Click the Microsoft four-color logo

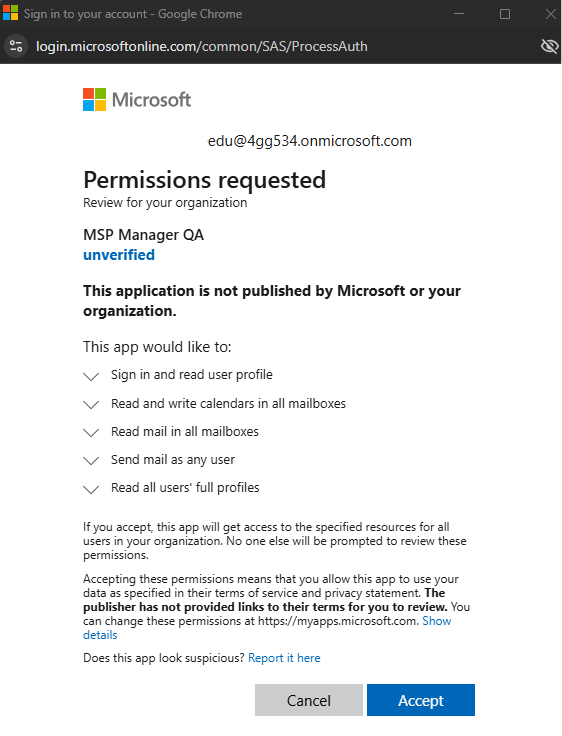click(x=94, y=100)
